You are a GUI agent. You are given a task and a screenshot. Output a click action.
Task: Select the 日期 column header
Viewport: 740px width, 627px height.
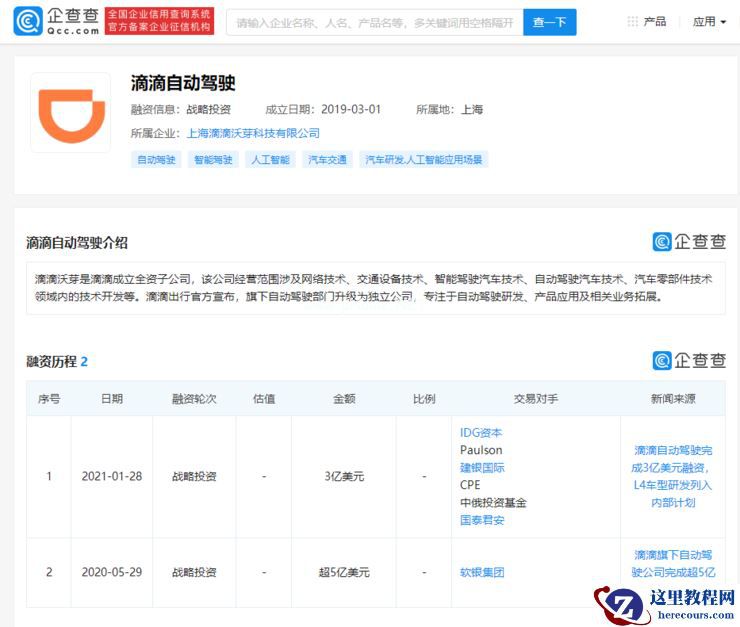(112, 399)
